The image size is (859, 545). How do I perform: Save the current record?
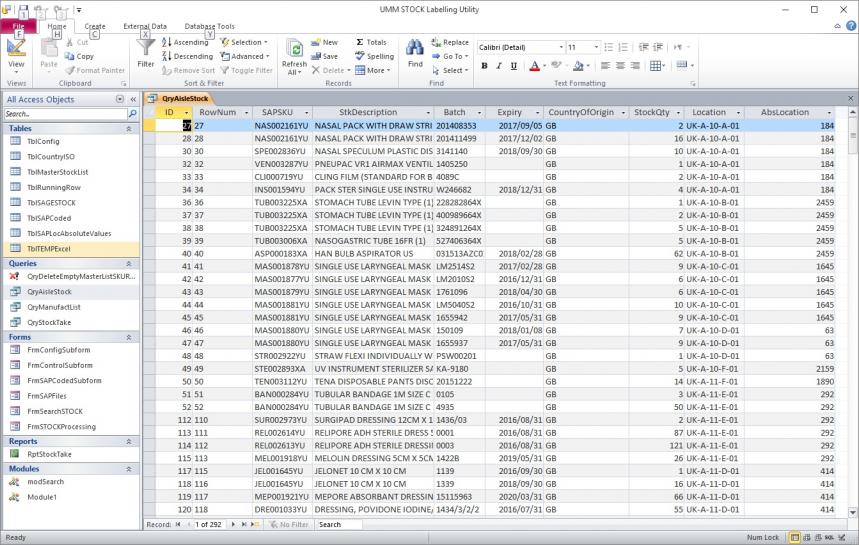(x=324, y=56)
